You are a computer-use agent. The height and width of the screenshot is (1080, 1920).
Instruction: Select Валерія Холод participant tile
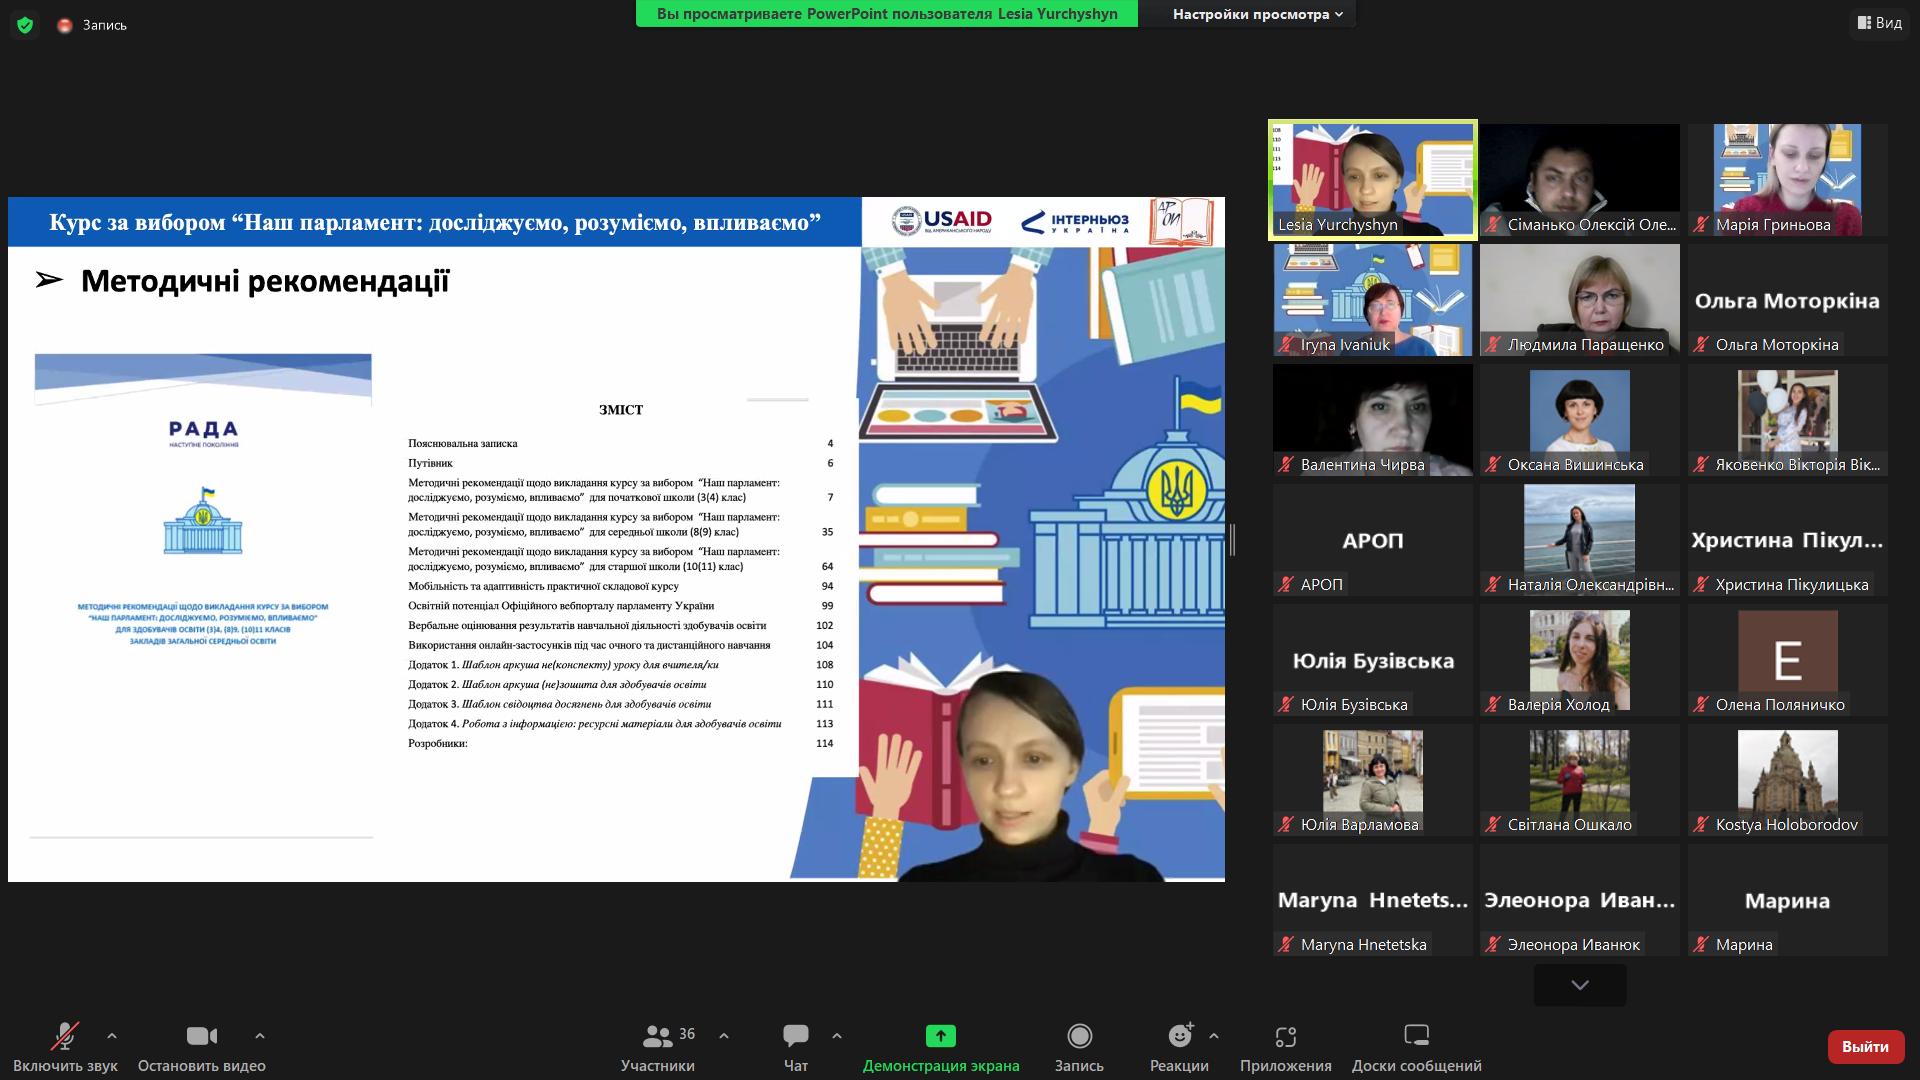pos(1580,660)
